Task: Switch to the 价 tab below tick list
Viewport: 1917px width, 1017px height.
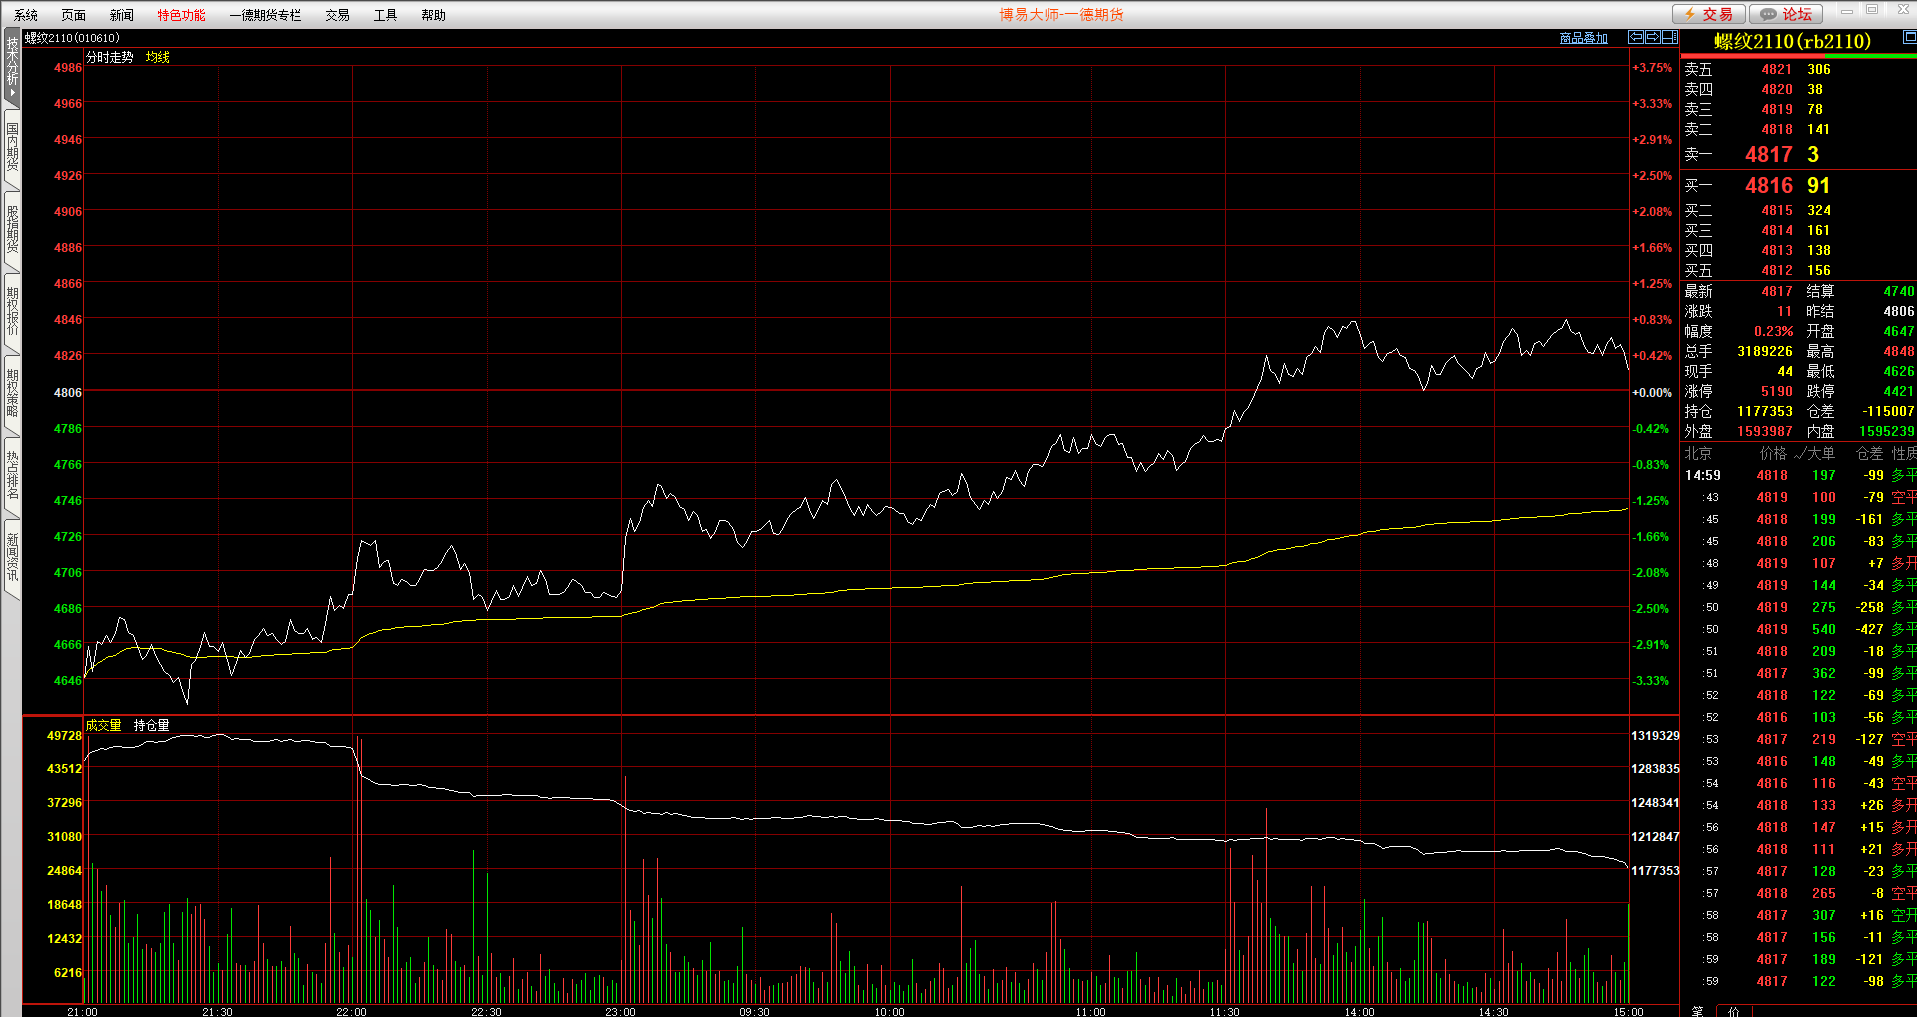Action: pos(1733,1011)
